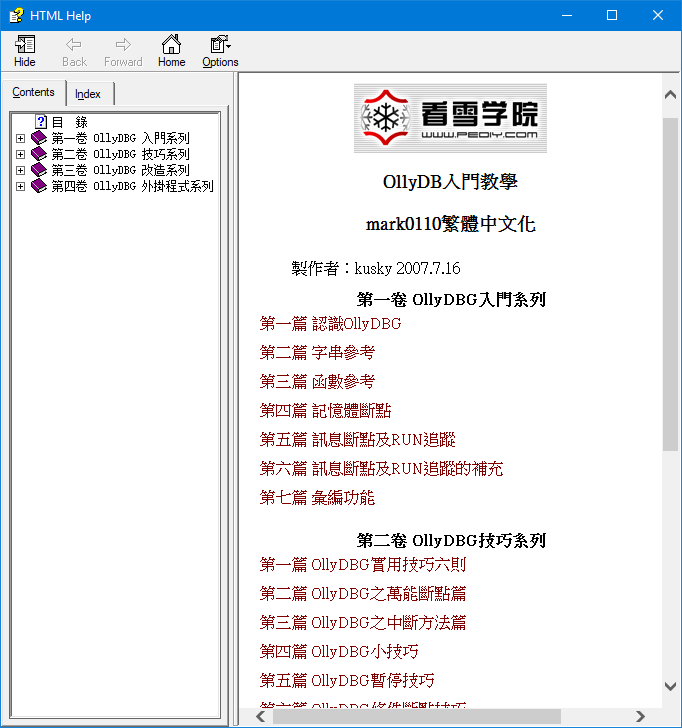Expand 第二卷 OllyDBG 技巧系列 node
This screenshot has height=728, width=682.
click(x=20, y=154)
